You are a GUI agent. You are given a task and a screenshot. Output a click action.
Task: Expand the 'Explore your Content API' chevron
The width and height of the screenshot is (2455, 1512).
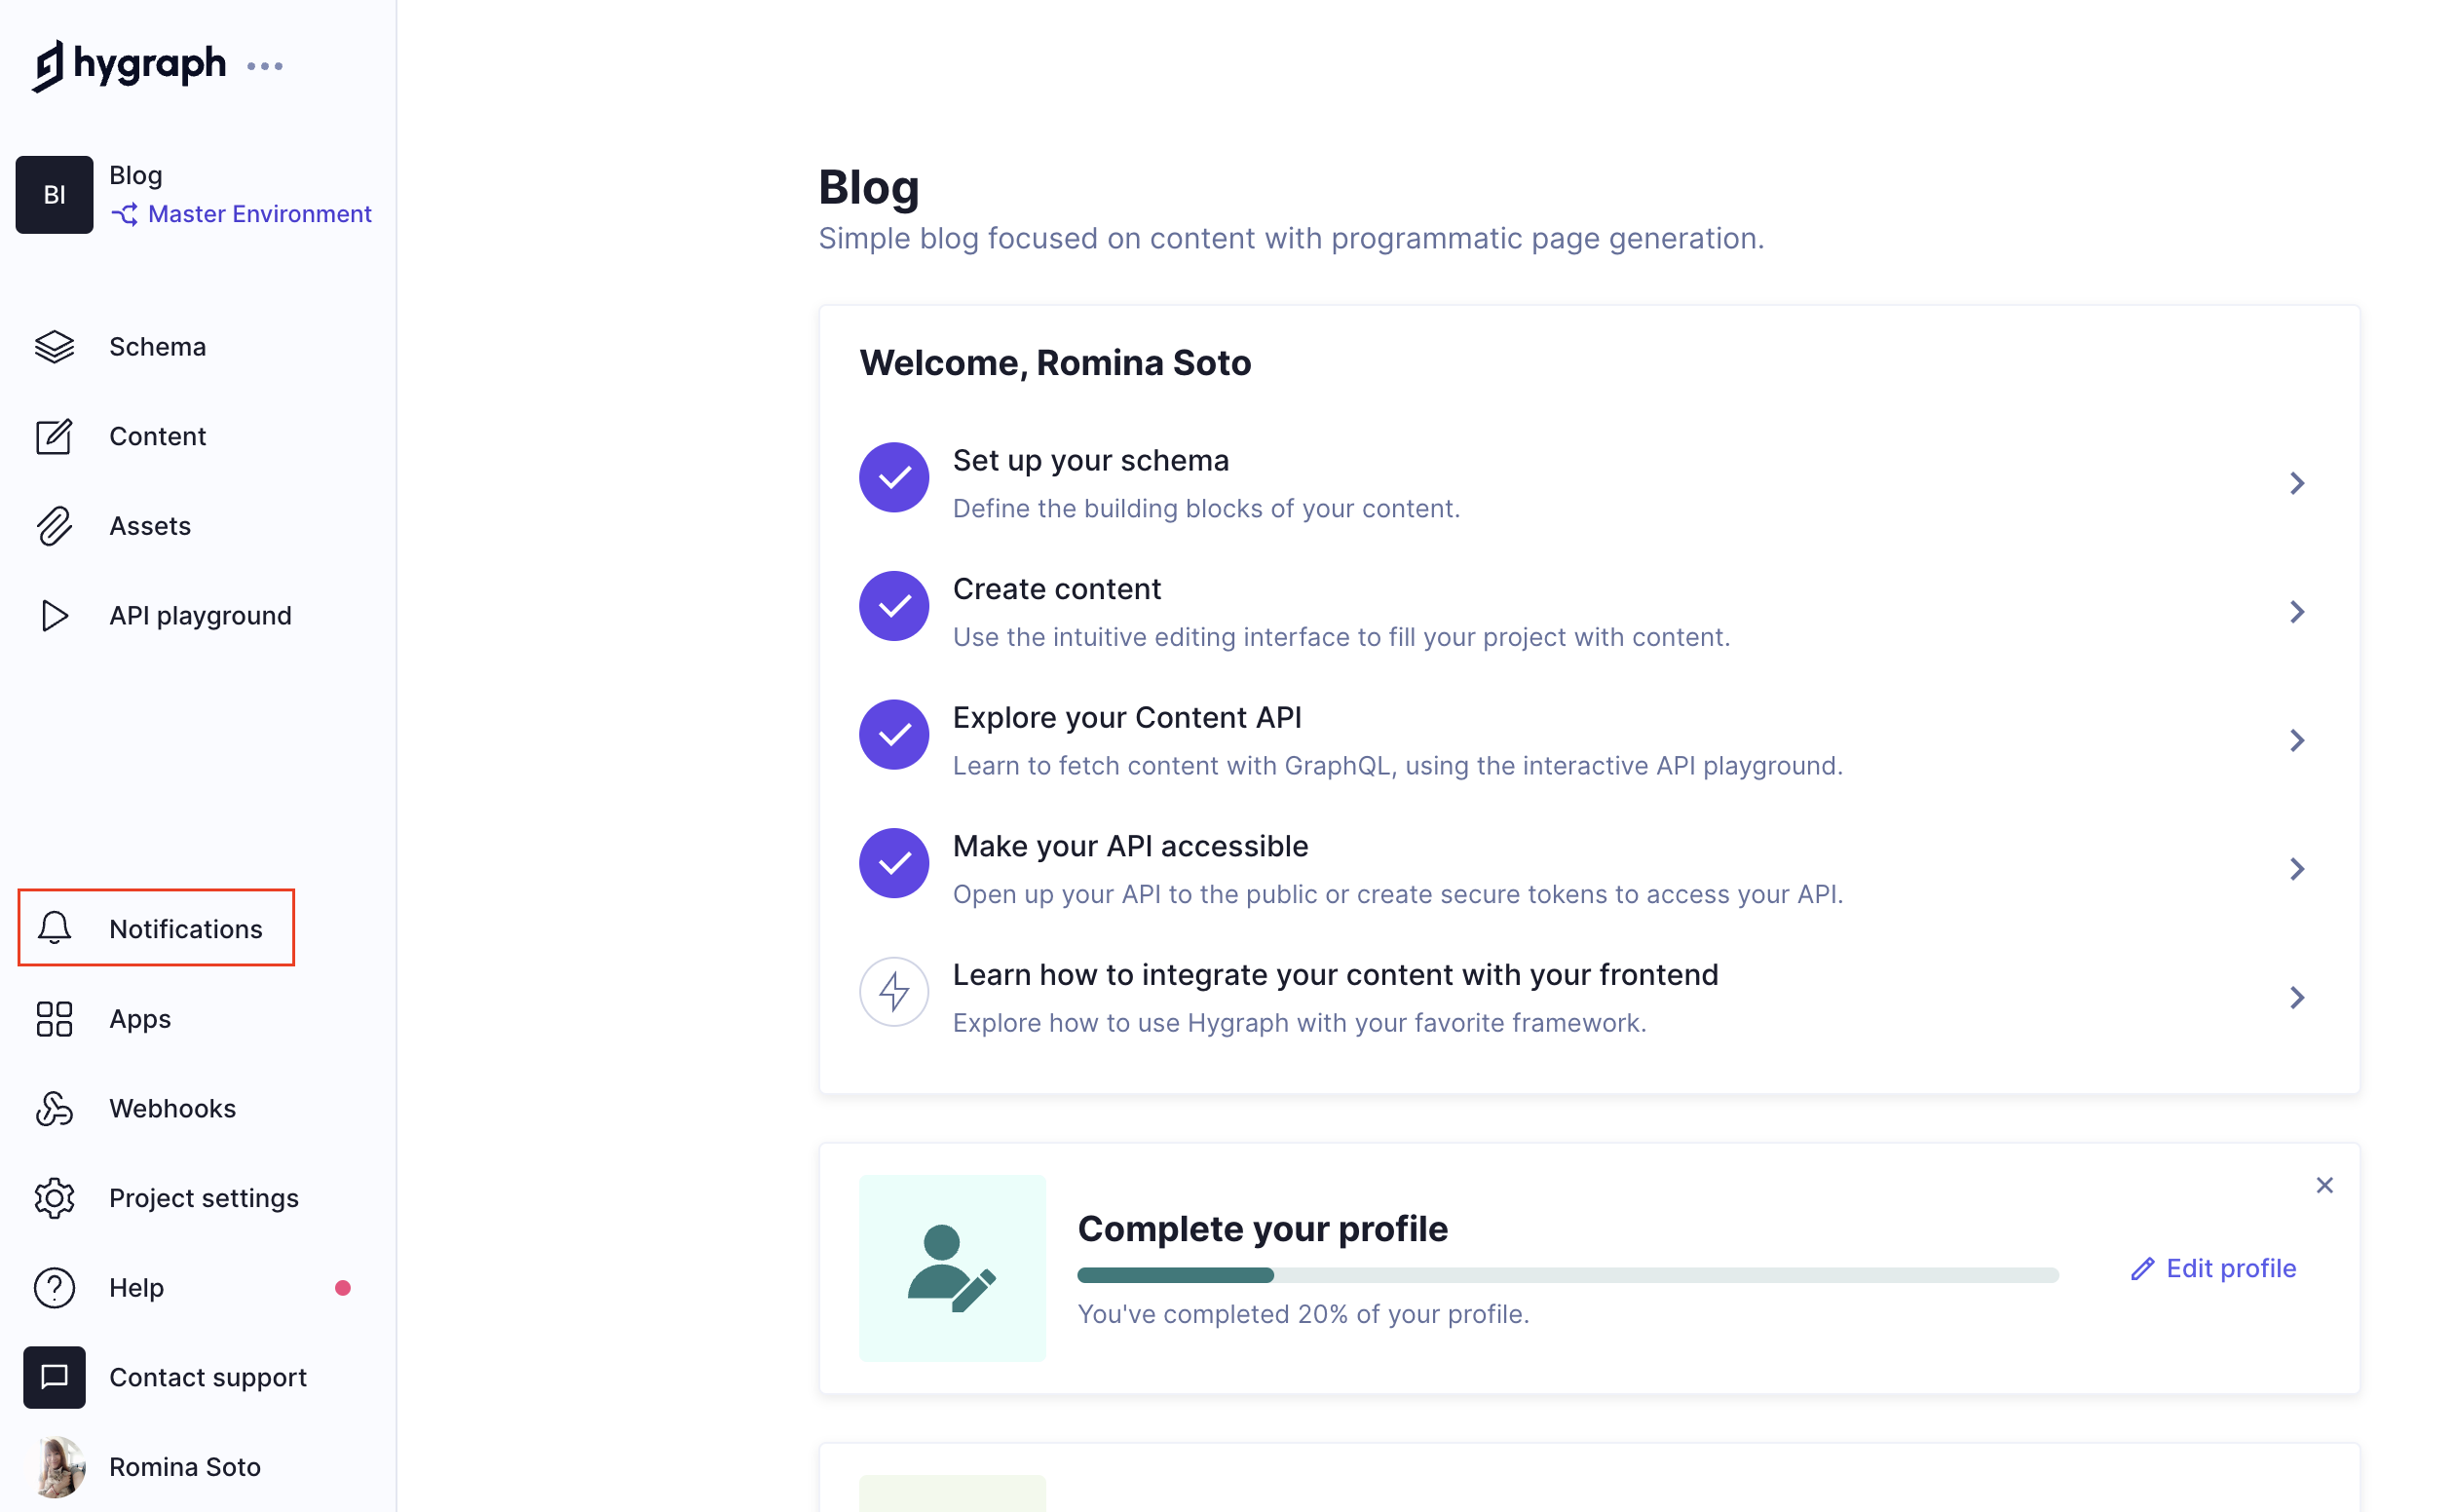[x=2297, y=741]
